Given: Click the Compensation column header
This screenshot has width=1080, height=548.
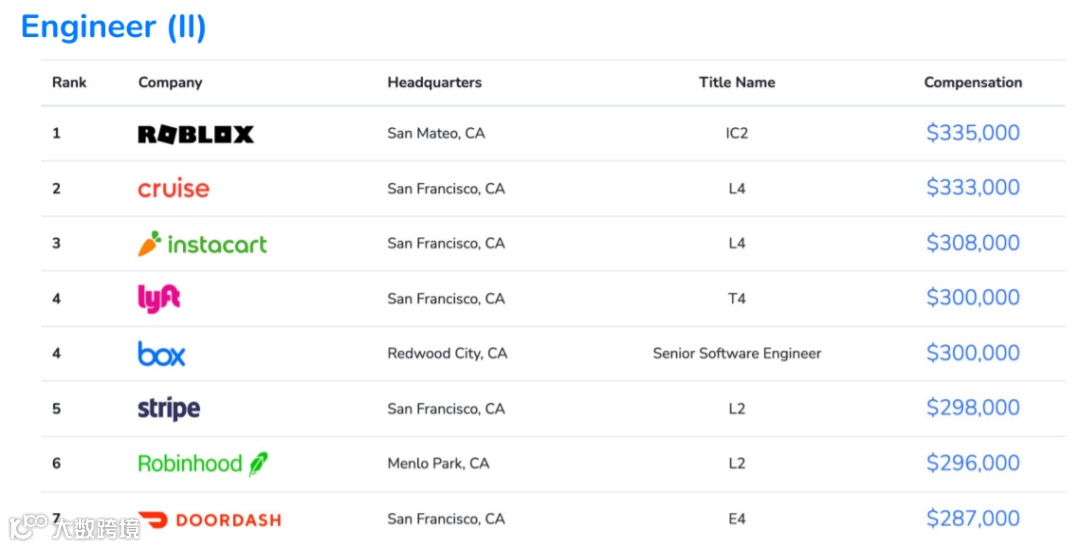Looking at the screenshot, I should point(972,83).
